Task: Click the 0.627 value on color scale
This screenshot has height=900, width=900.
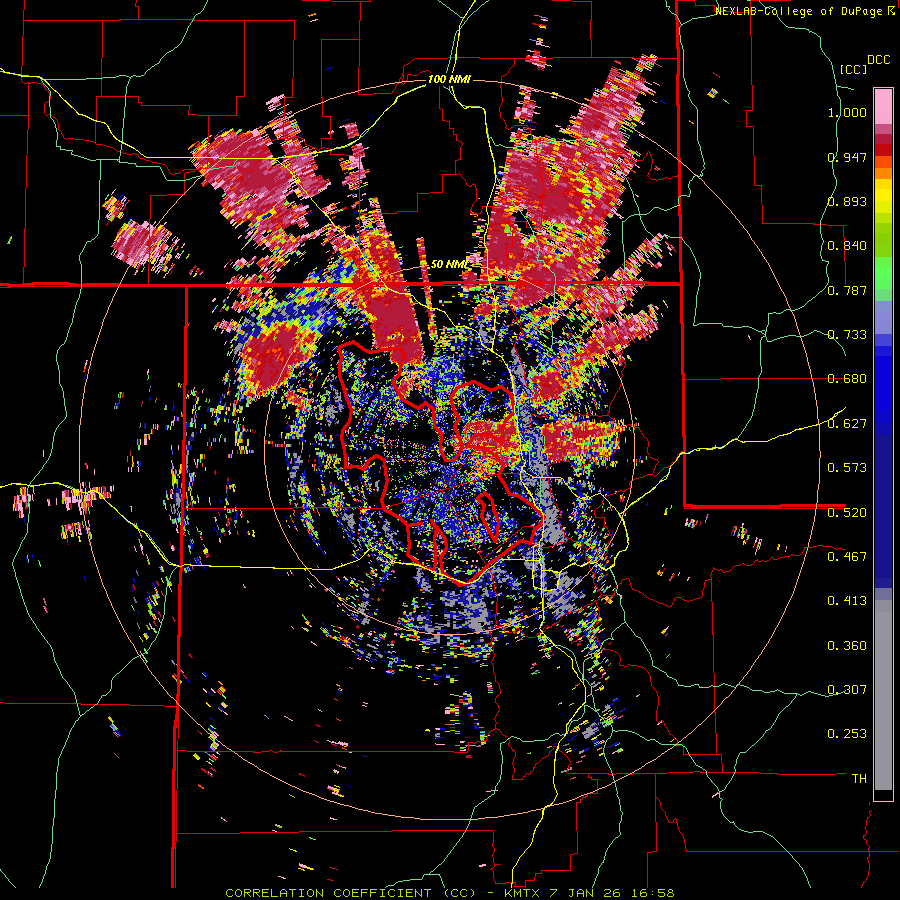Action: coord(847,424)
